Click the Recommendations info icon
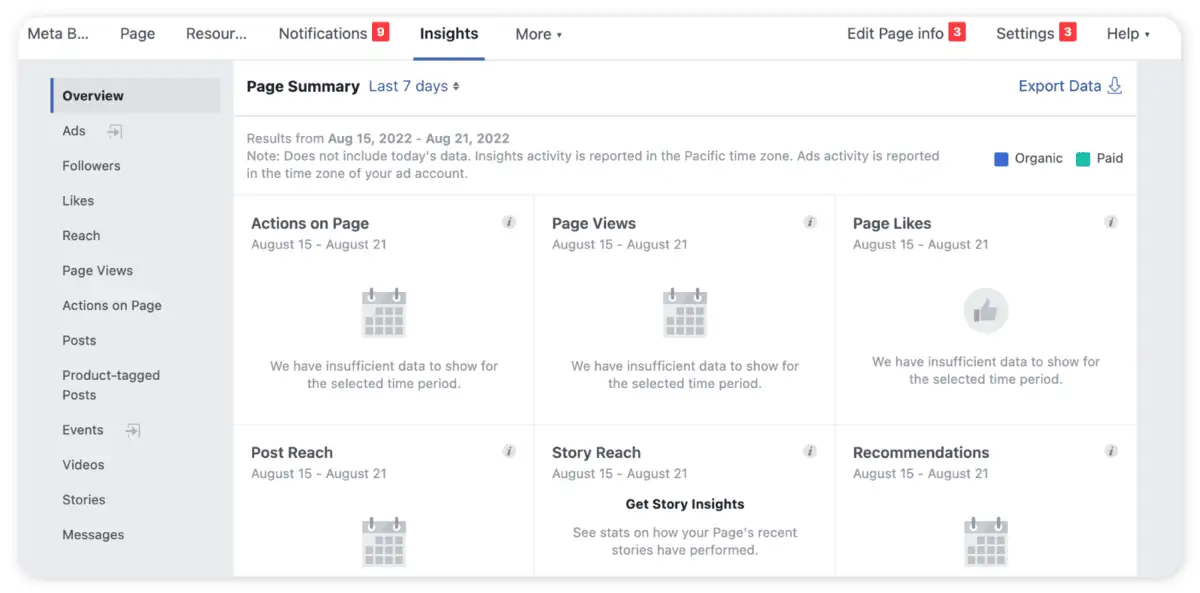 [1111, 451]
